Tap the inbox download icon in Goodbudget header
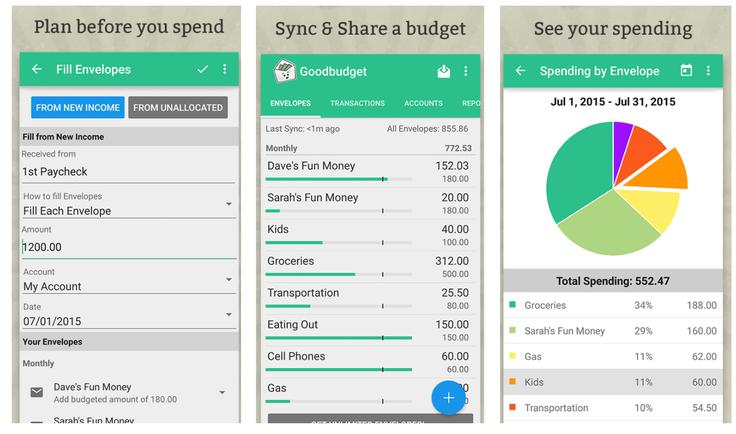Image resolution: width=736 pixels, height=434 pixels. (444, 71)
